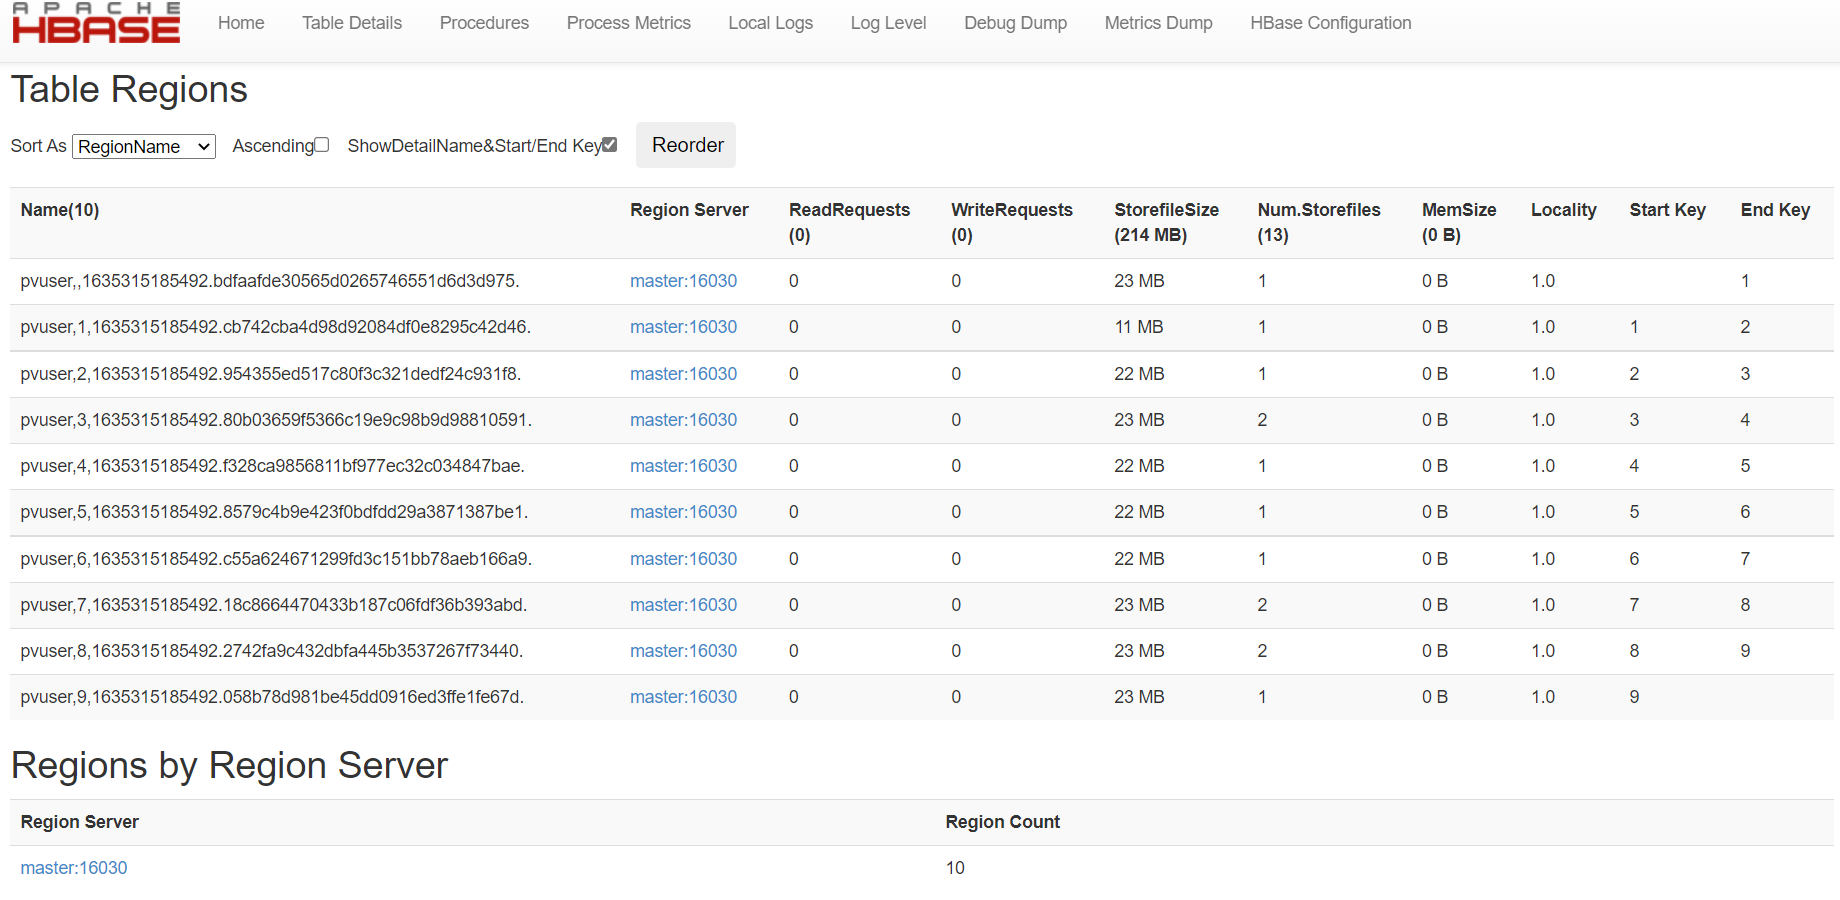Screen dimensions: 1840x900
Task: Uncheck ShowDetailName&Start/End Key checkbox
Action: pyautogui.click(x=610, y=145)
